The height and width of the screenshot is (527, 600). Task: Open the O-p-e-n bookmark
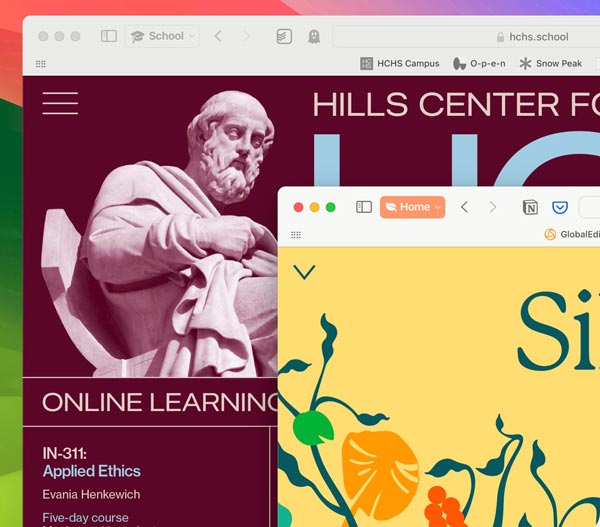click(479, 64)
